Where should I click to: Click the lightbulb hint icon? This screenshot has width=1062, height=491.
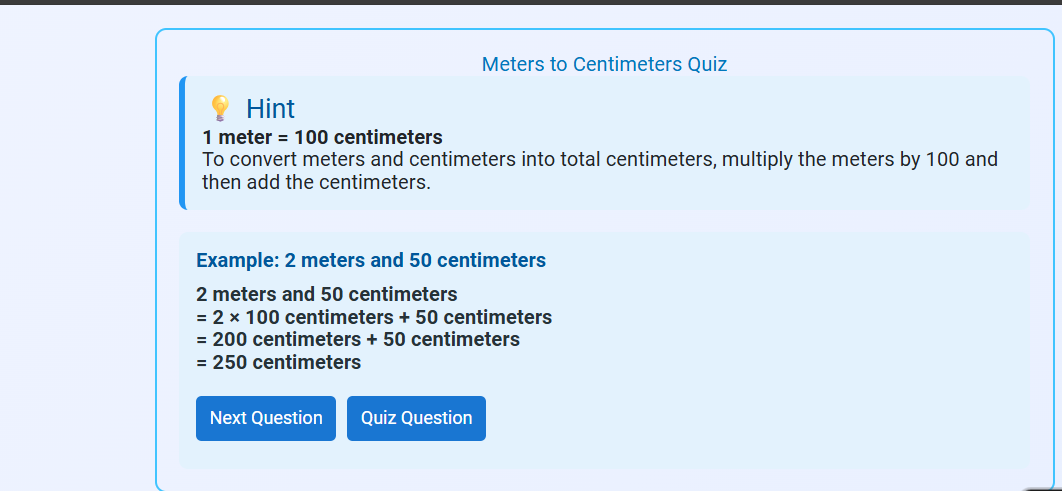click(220, 108)
